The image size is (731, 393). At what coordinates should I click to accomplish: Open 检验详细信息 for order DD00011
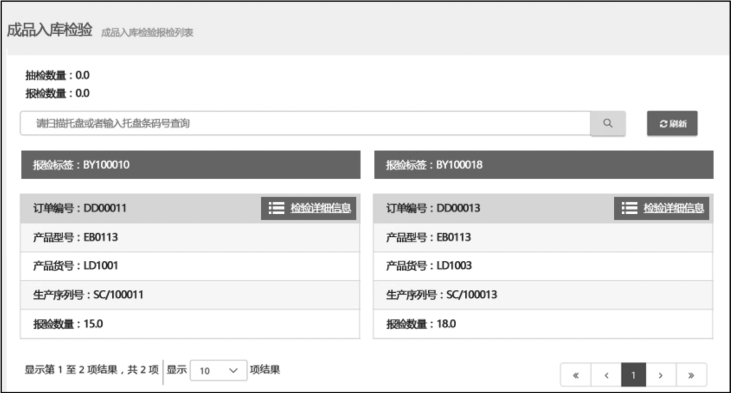[309, 208]
